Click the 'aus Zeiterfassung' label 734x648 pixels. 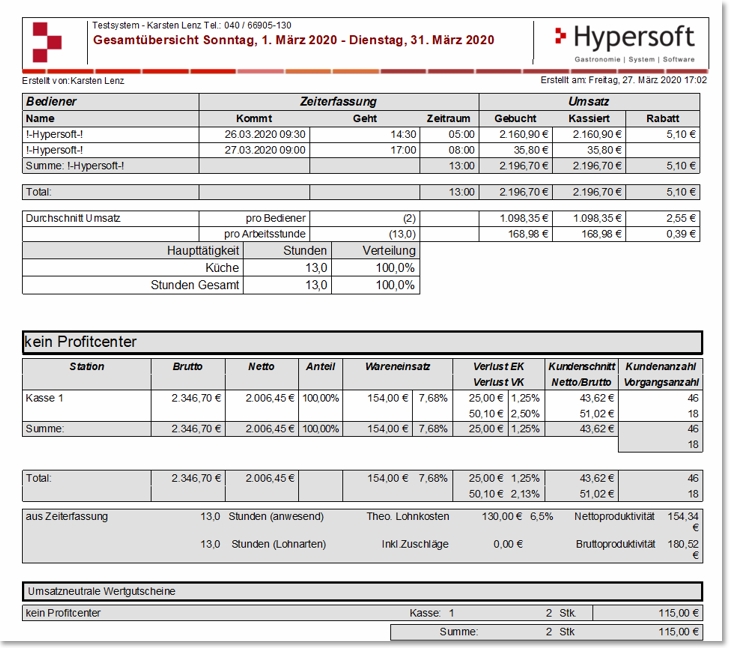(x=66, y=516)
